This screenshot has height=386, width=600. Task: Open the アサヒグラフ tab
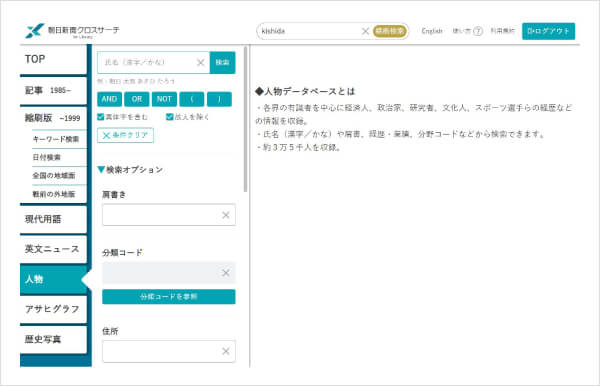click(53, 309)
